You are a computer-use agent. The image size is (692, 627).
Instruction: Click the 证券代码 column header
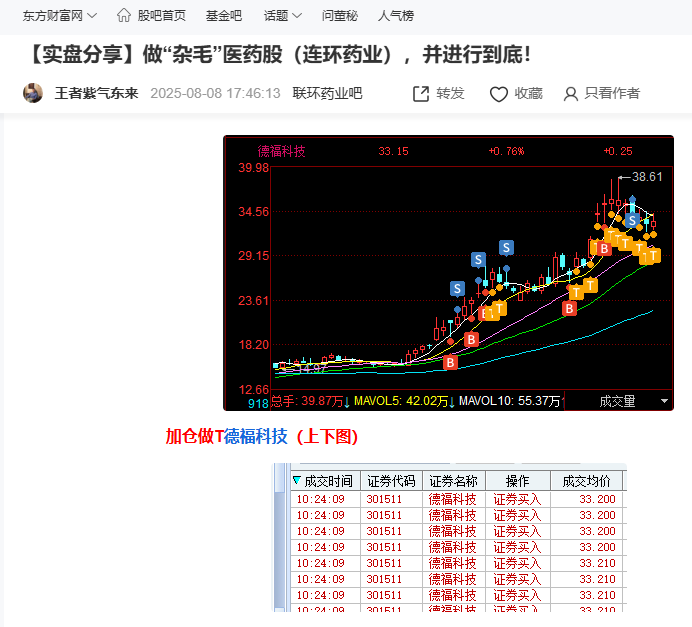coord(391,481)
